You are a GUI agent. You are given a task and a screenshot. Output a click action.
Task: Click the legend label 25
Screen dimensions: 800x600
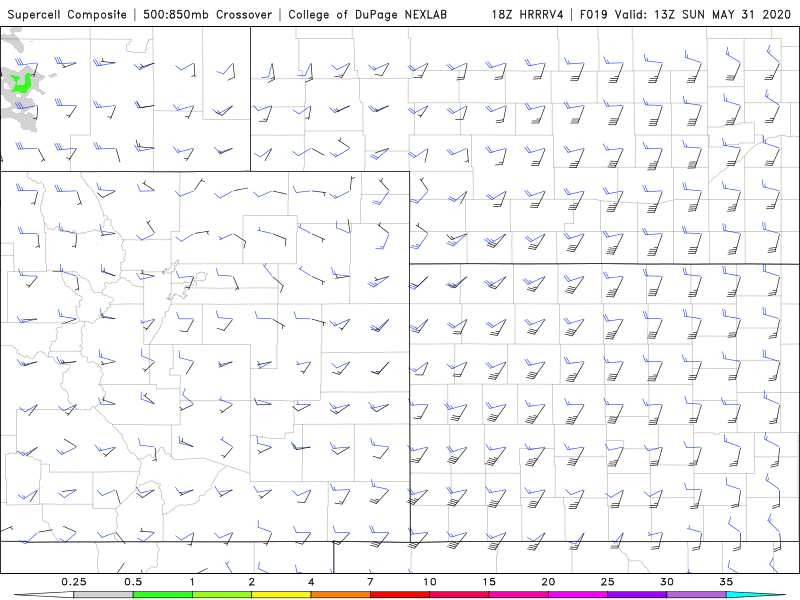[608, 582]
